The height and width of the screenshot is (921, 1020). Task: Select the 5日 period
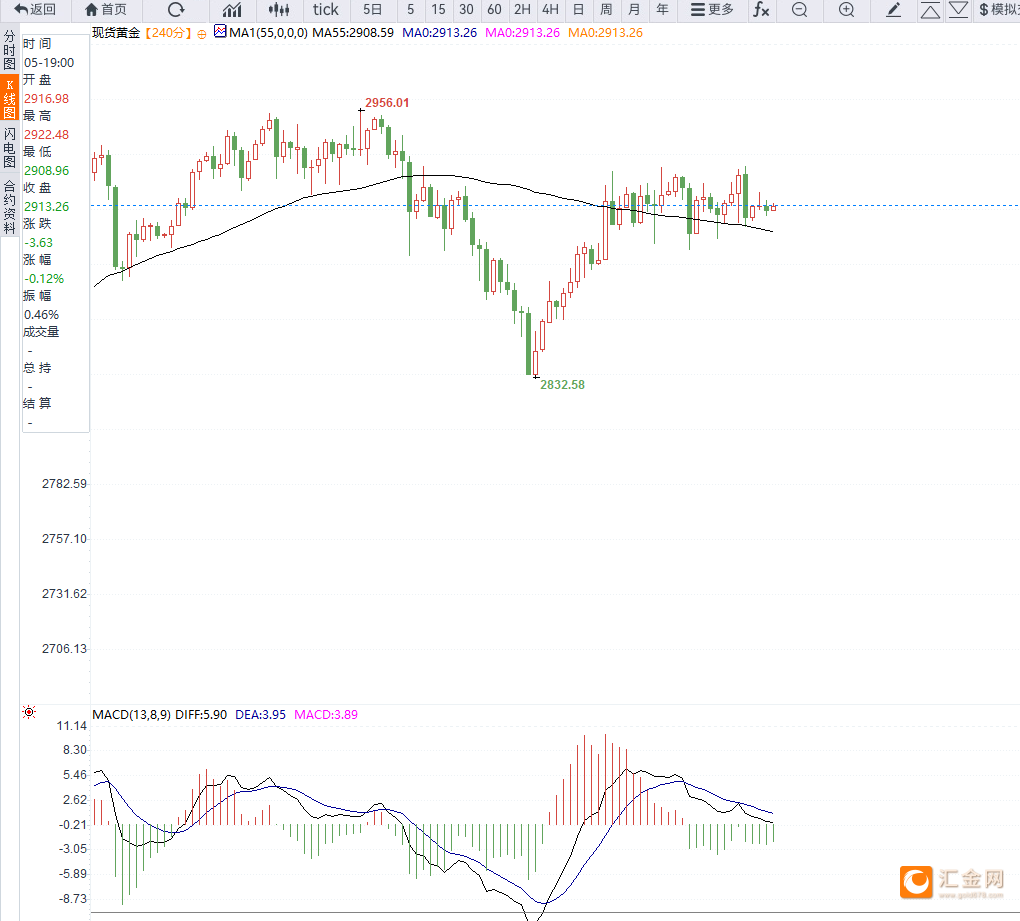click(x=373, y=9)
